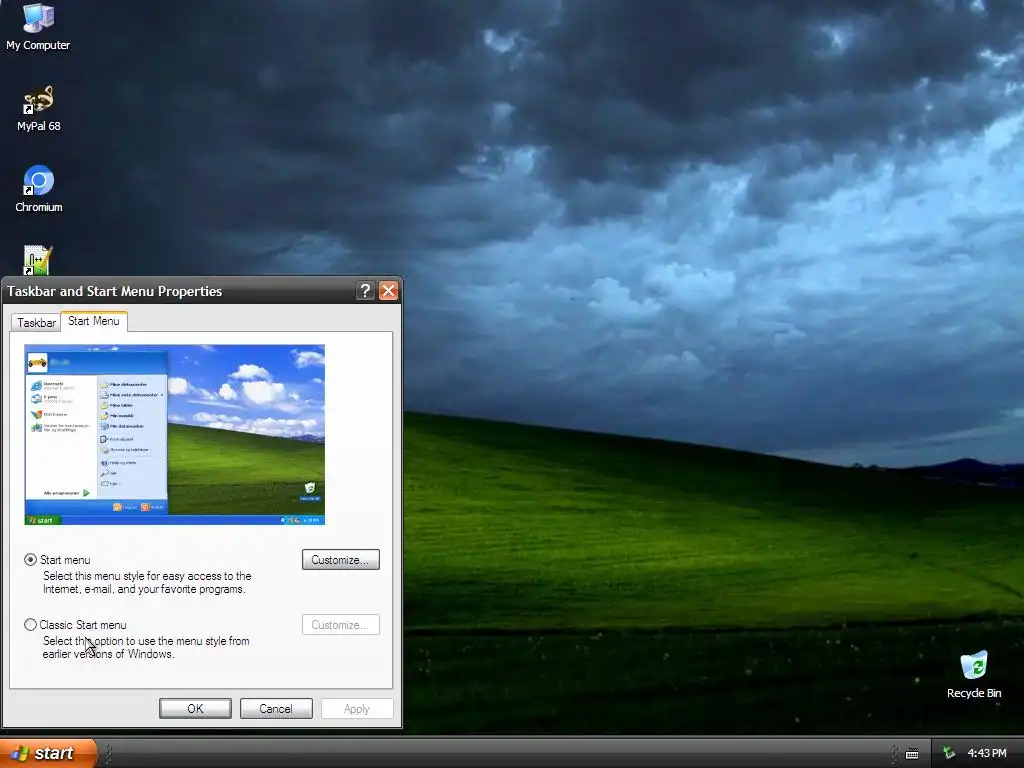The image size is (1024, 768).
Task: Select the Chromium desktop shortcut
Action: (39, 189)
